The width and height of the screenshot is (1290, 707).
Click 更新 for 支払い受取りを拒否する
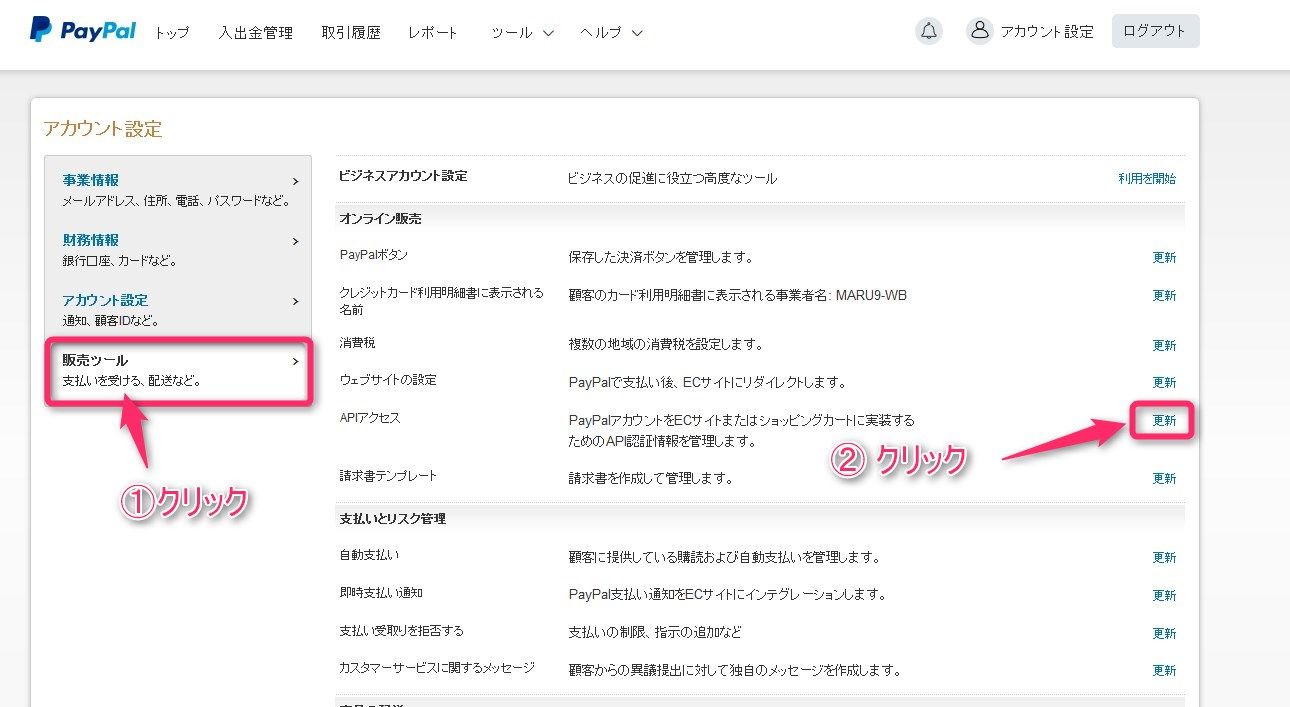click(x=1164, y=633)
